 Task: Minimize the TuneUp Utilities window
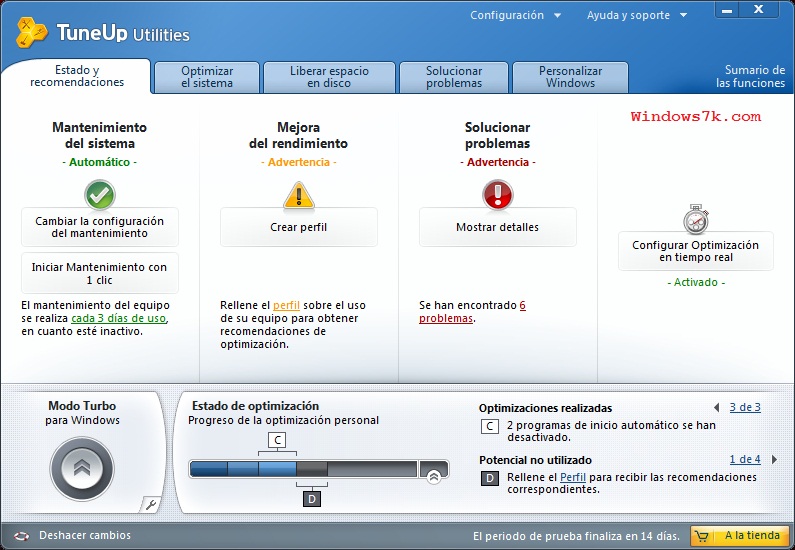[x=727, y=10]
